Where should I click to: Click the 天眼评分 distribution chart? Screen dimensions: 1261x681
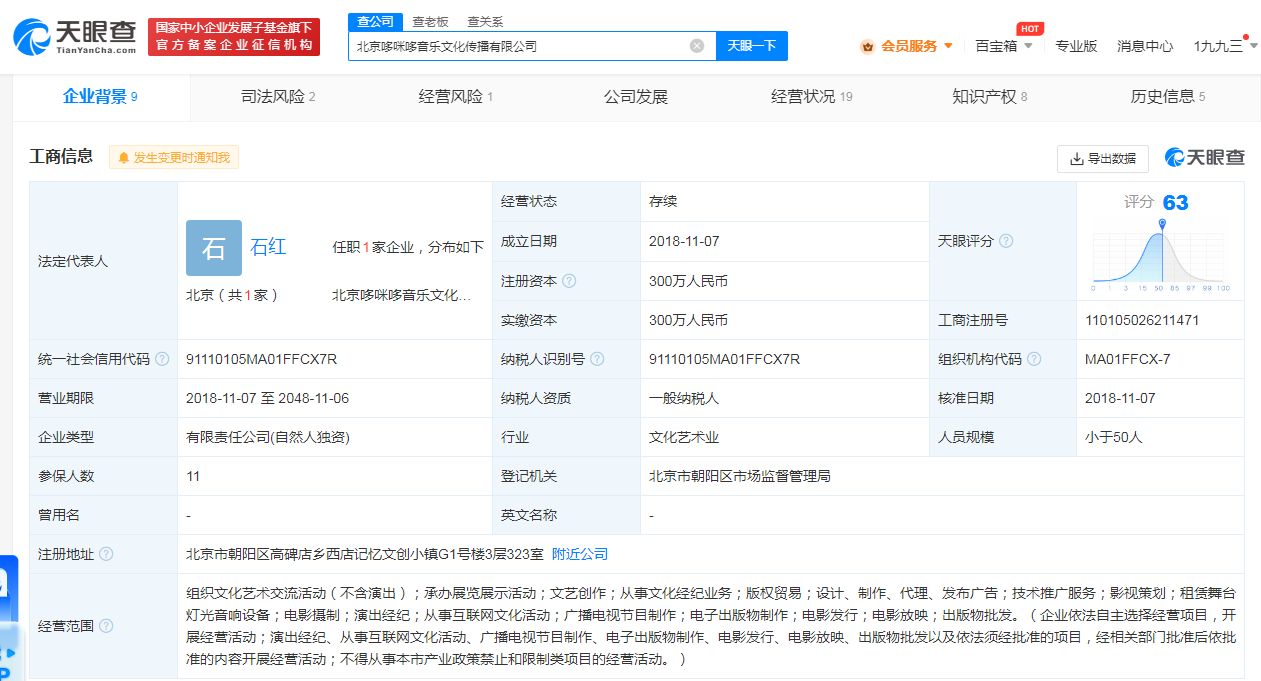(1161, 254)
